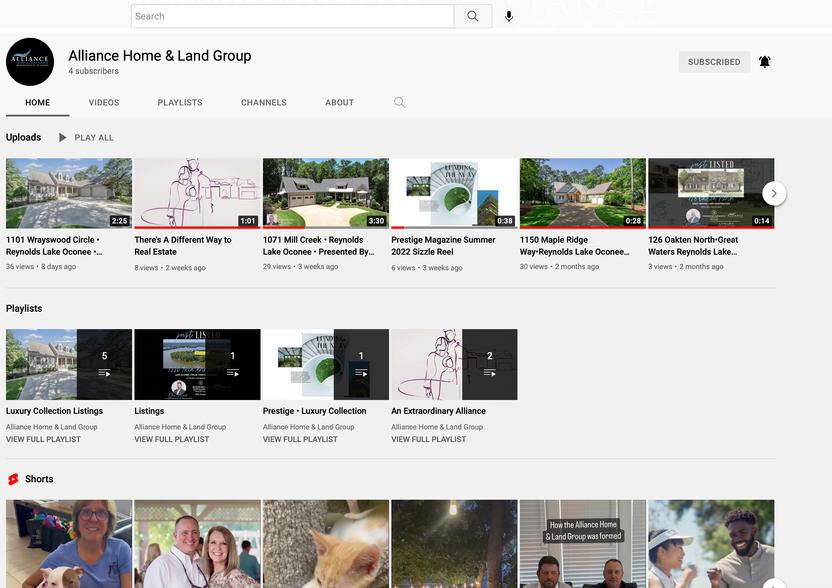View full playlist under An Extraordinary Alliance
Screen dimensions: 832x588
pos(429,439)
